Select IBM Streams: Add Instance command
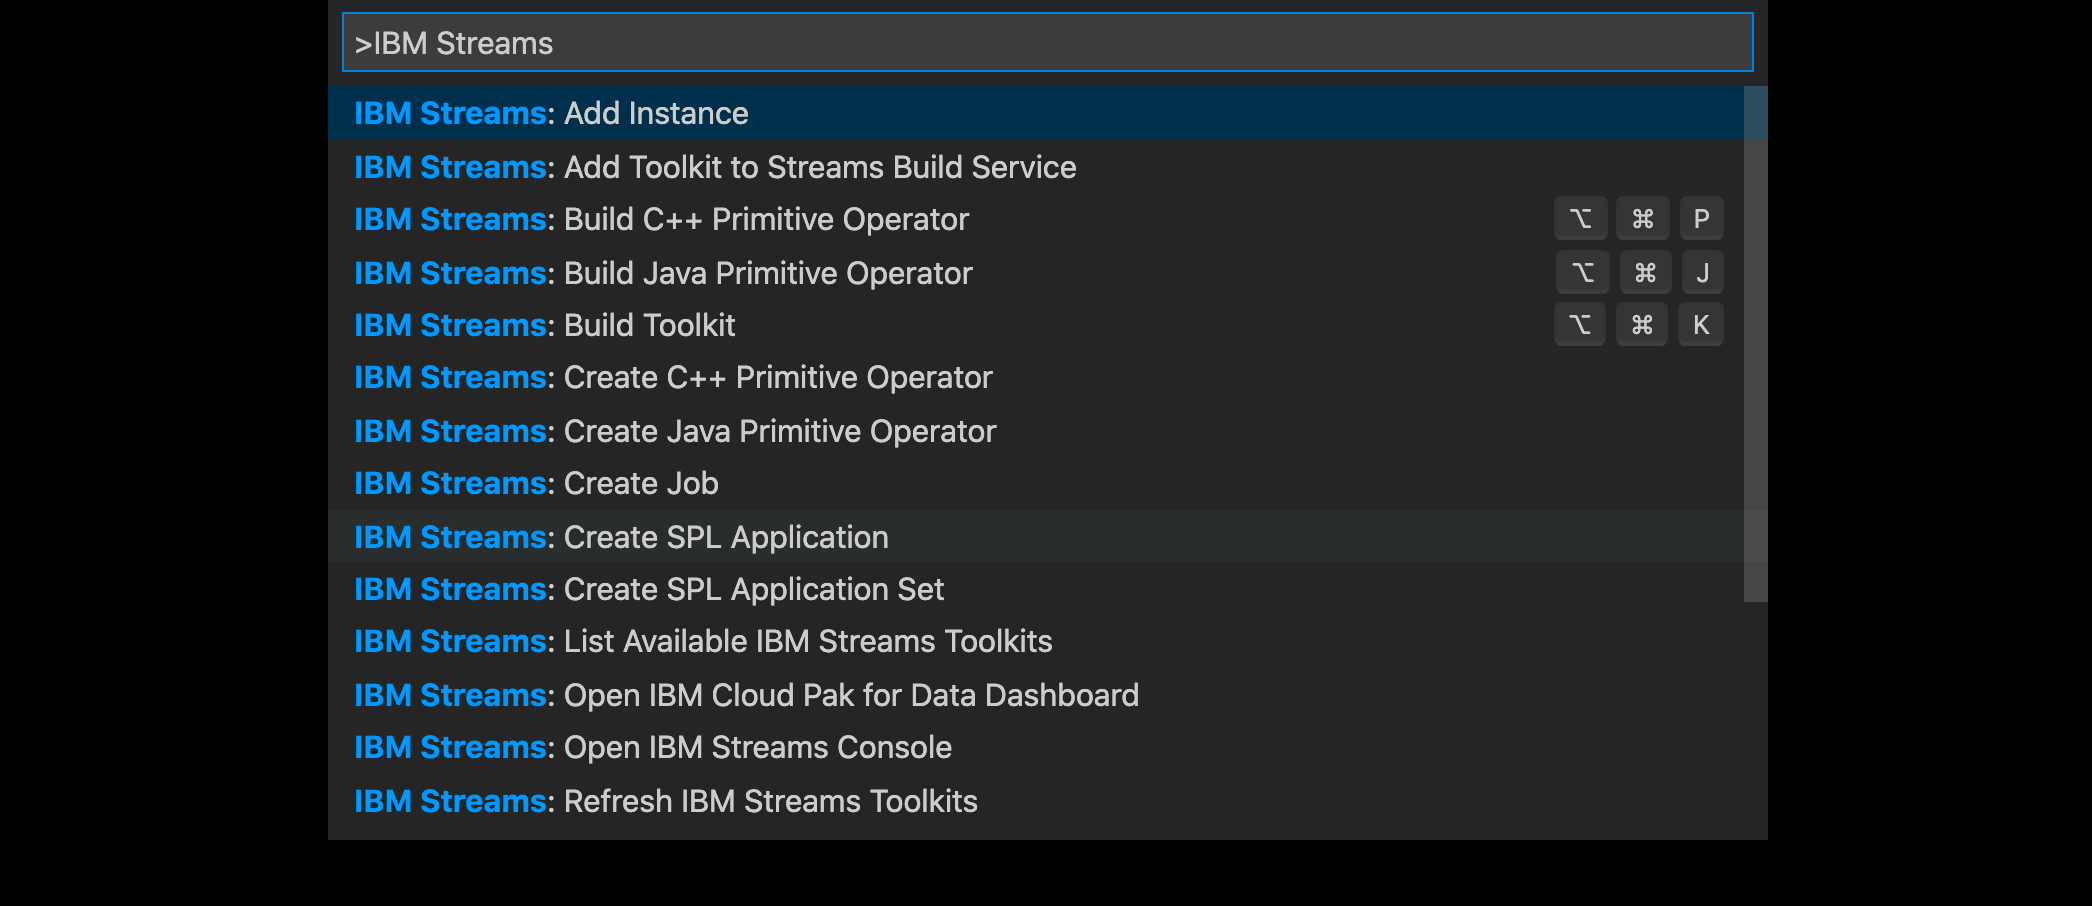2092x906 pixels. (1036, 113)
